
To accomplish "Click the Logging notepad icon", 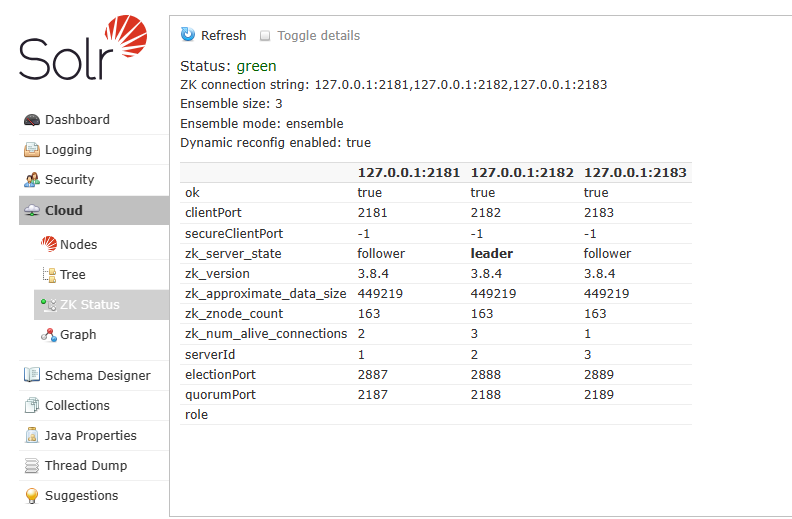I will (x=32, y=150).
